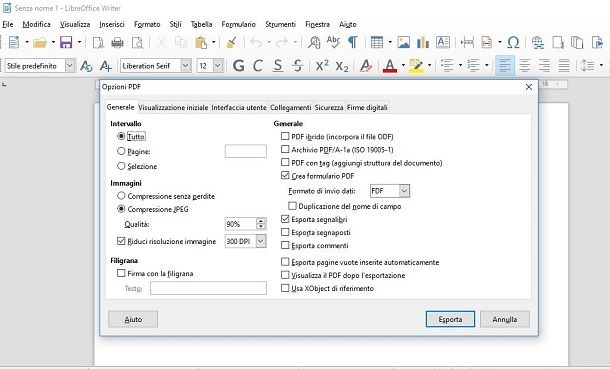Open Formato di invio dati FDF dropdown
The width and height of the screenshot is (610, 369).
[x=404, y=191]
